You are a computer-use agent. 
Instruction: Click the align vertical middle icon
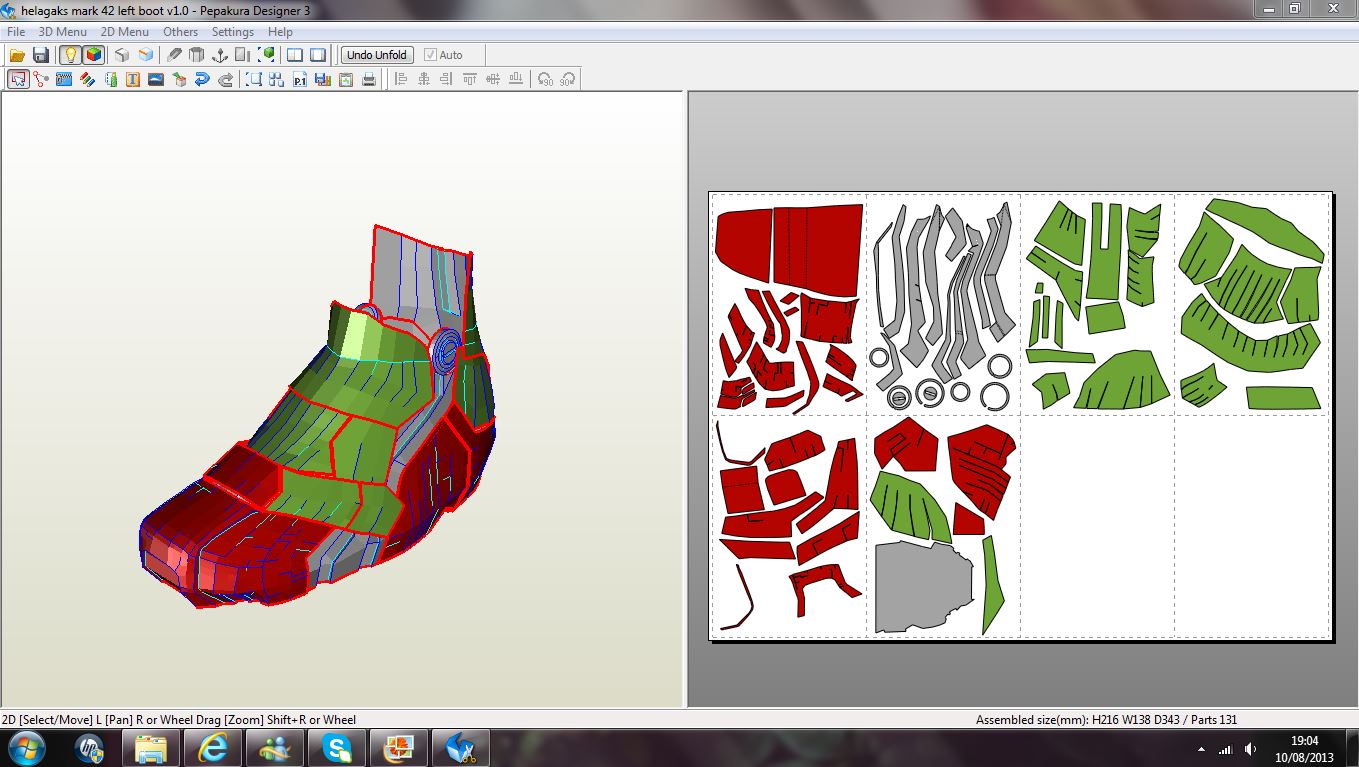(x=493, y=79)
